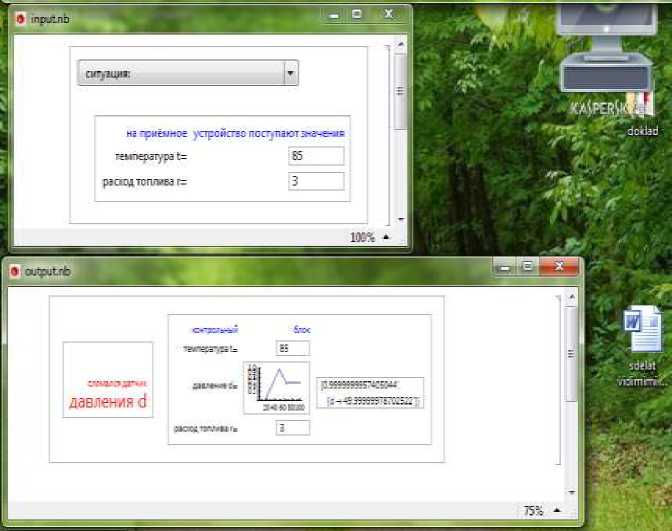Maximize the input.nb window

(x=357, y=15)
